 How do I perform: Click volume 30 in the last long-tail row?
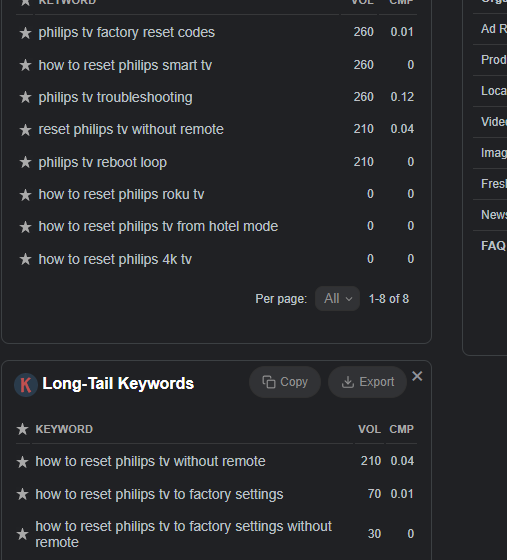coord(374,534)
